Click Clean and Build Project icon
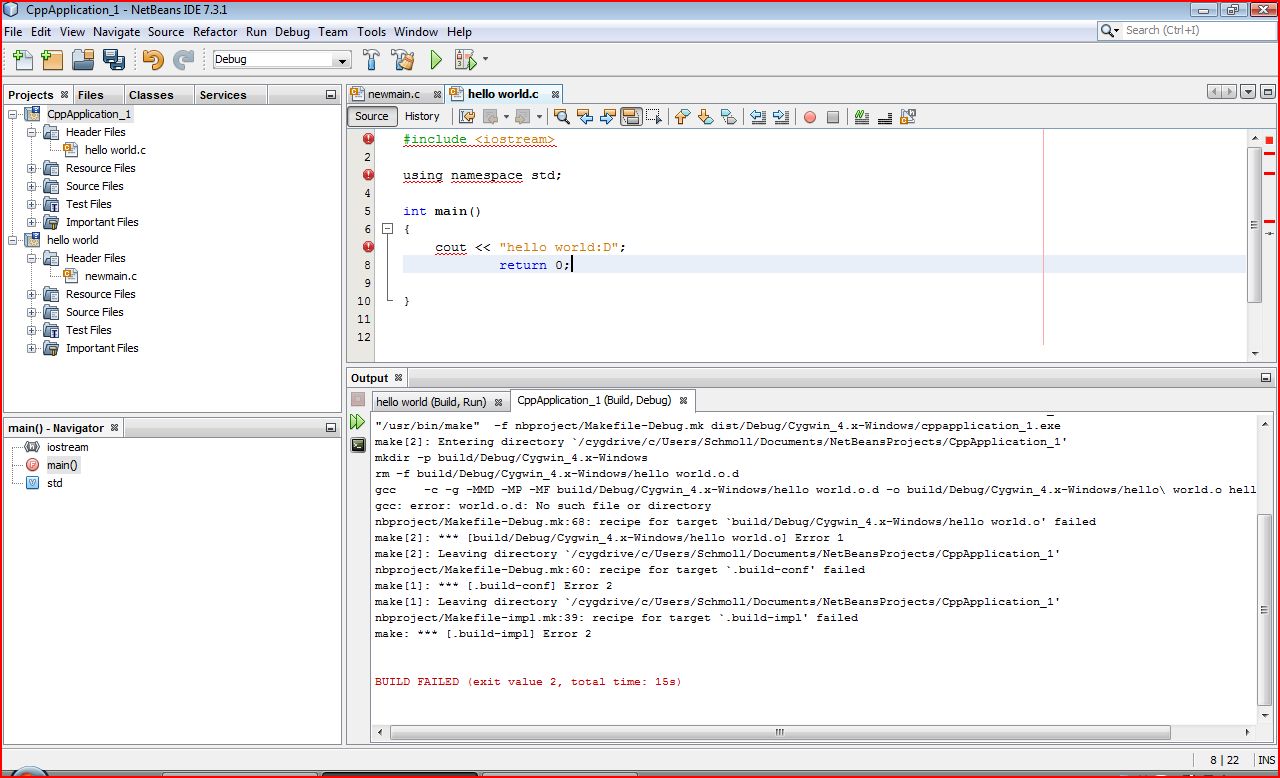1280x778 pixels. tap(403, 60)
